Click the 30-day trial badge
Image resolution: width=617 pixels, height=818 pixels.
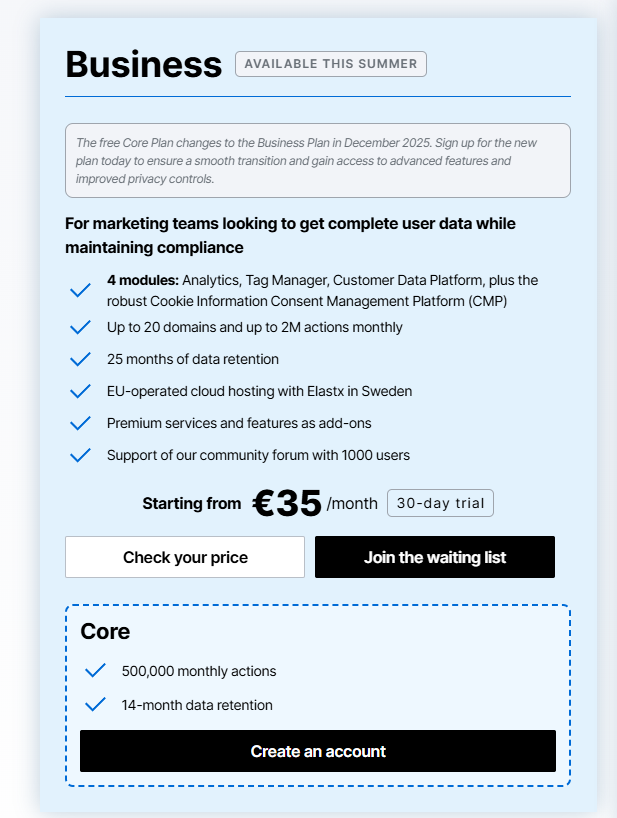440,503
